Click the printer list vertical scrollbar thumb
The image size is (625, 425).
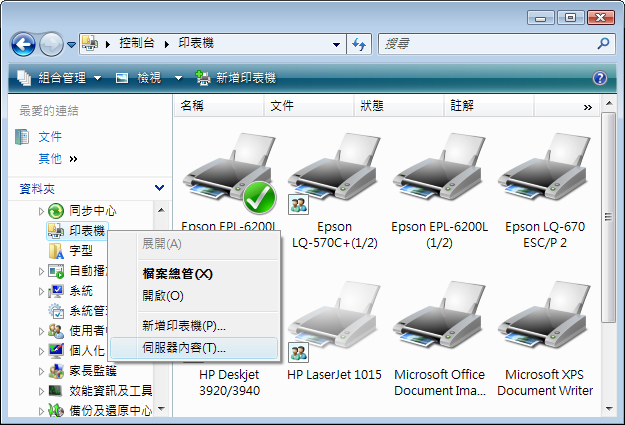click(x=608, y=217)
